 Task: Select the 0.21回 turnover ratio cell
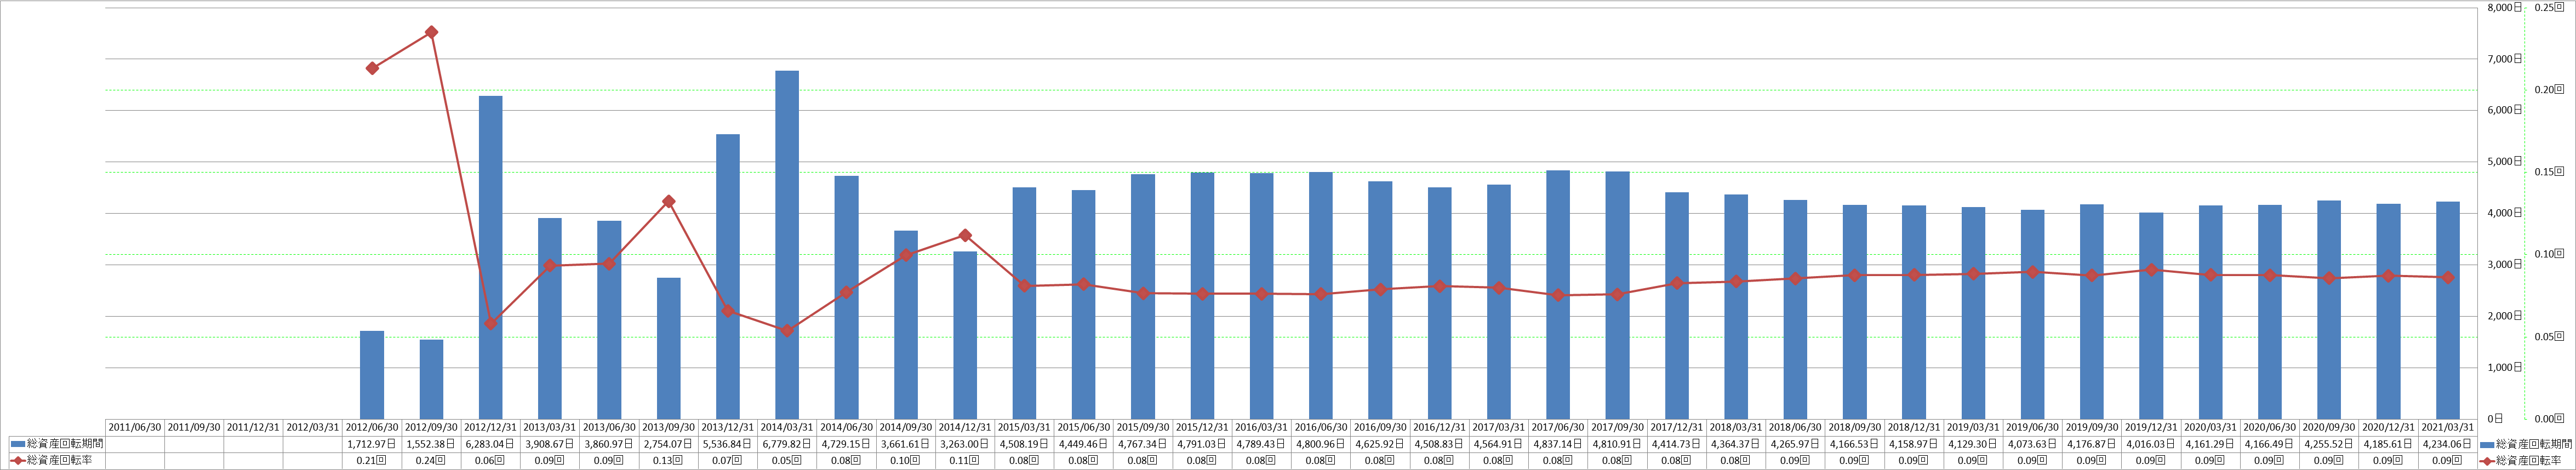(372, 460)
